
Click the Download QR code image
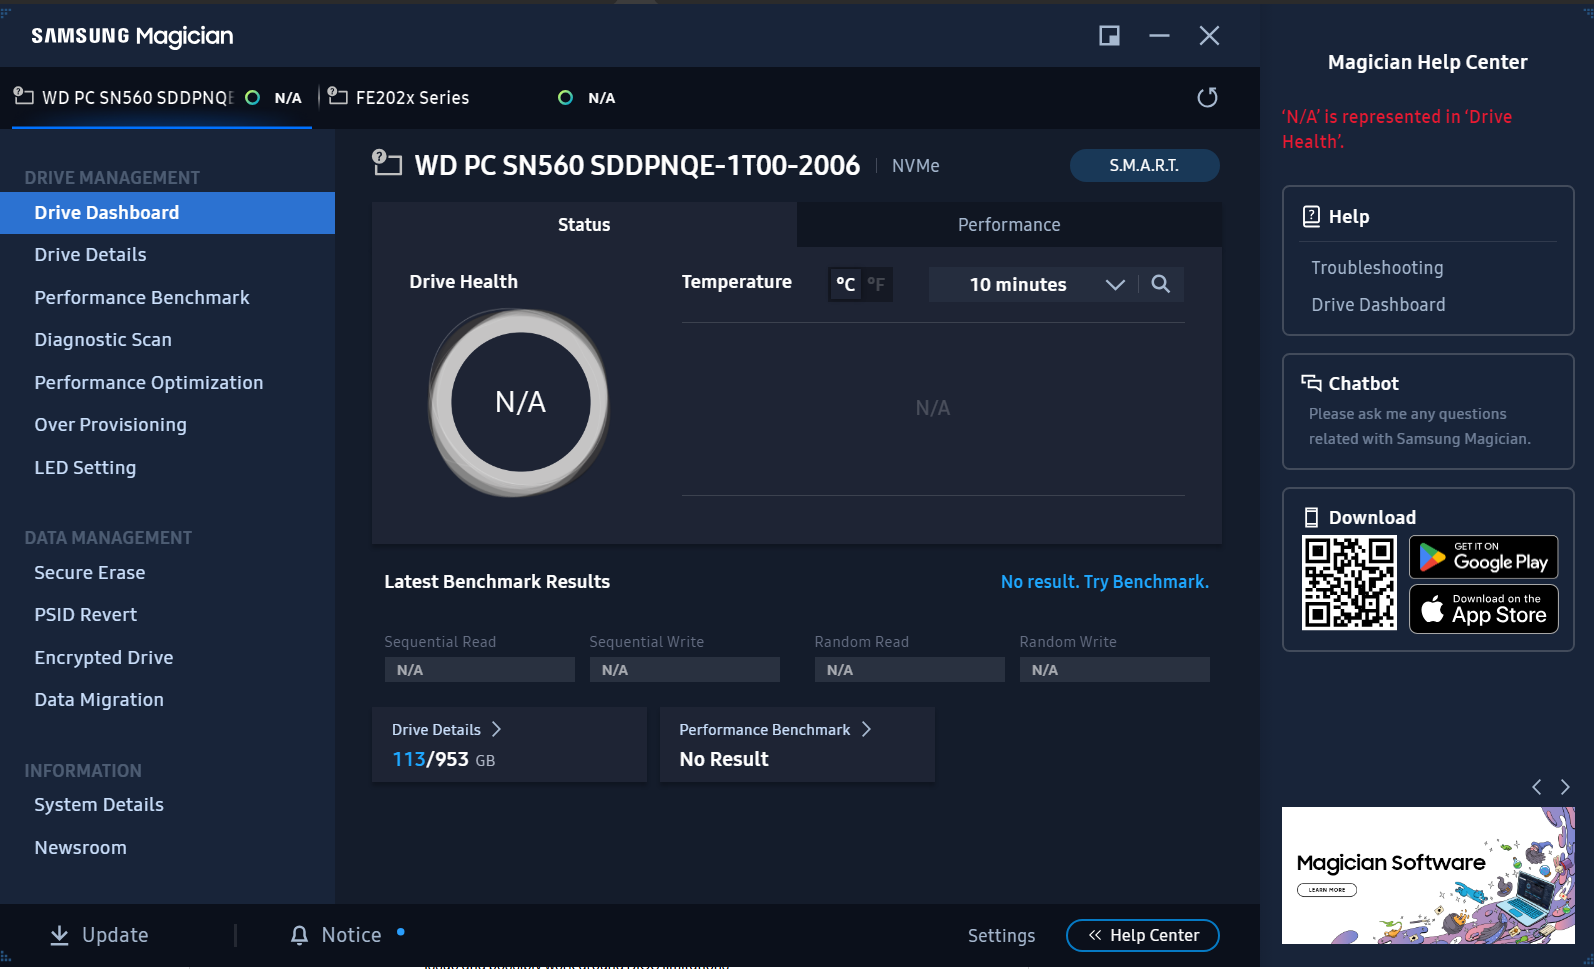point(1348,583)
